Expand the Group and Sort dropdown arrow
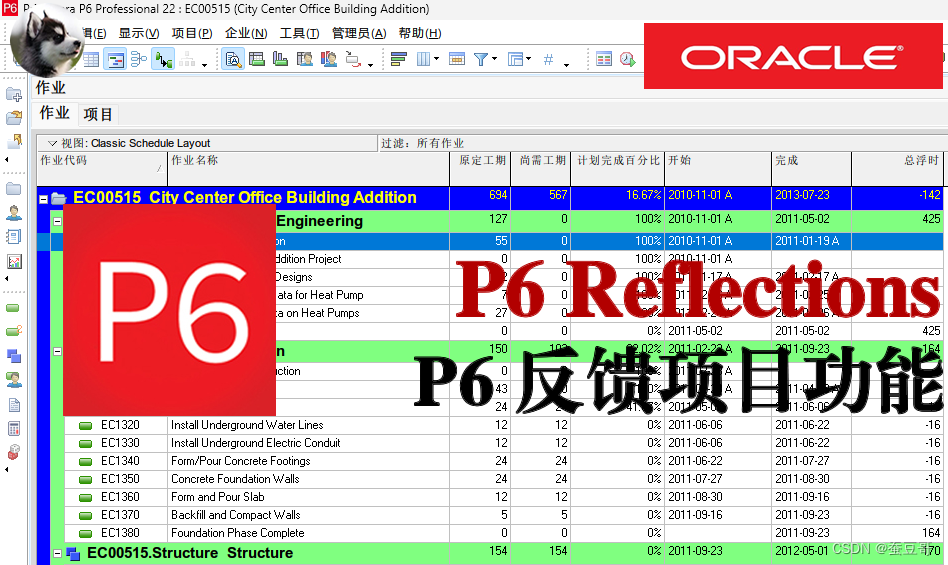 (528, 59)
